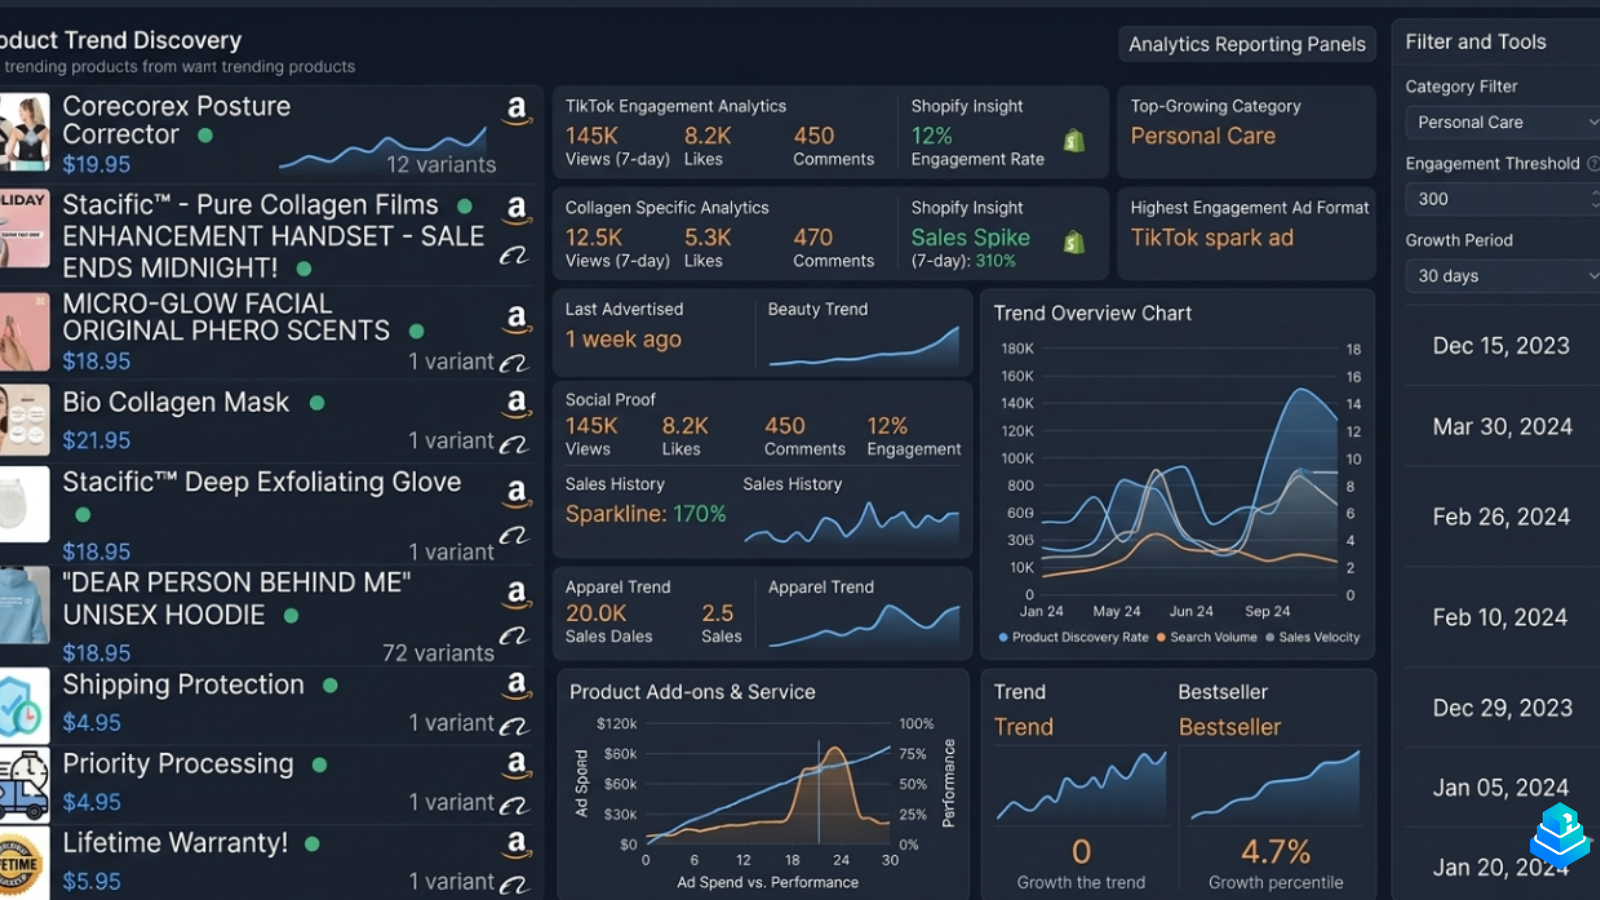The width and height of the screenshot is (1600, 900).
Task: Click Amazon icon on Deep Exfoliating Glove row
Action: pos(516,492)
